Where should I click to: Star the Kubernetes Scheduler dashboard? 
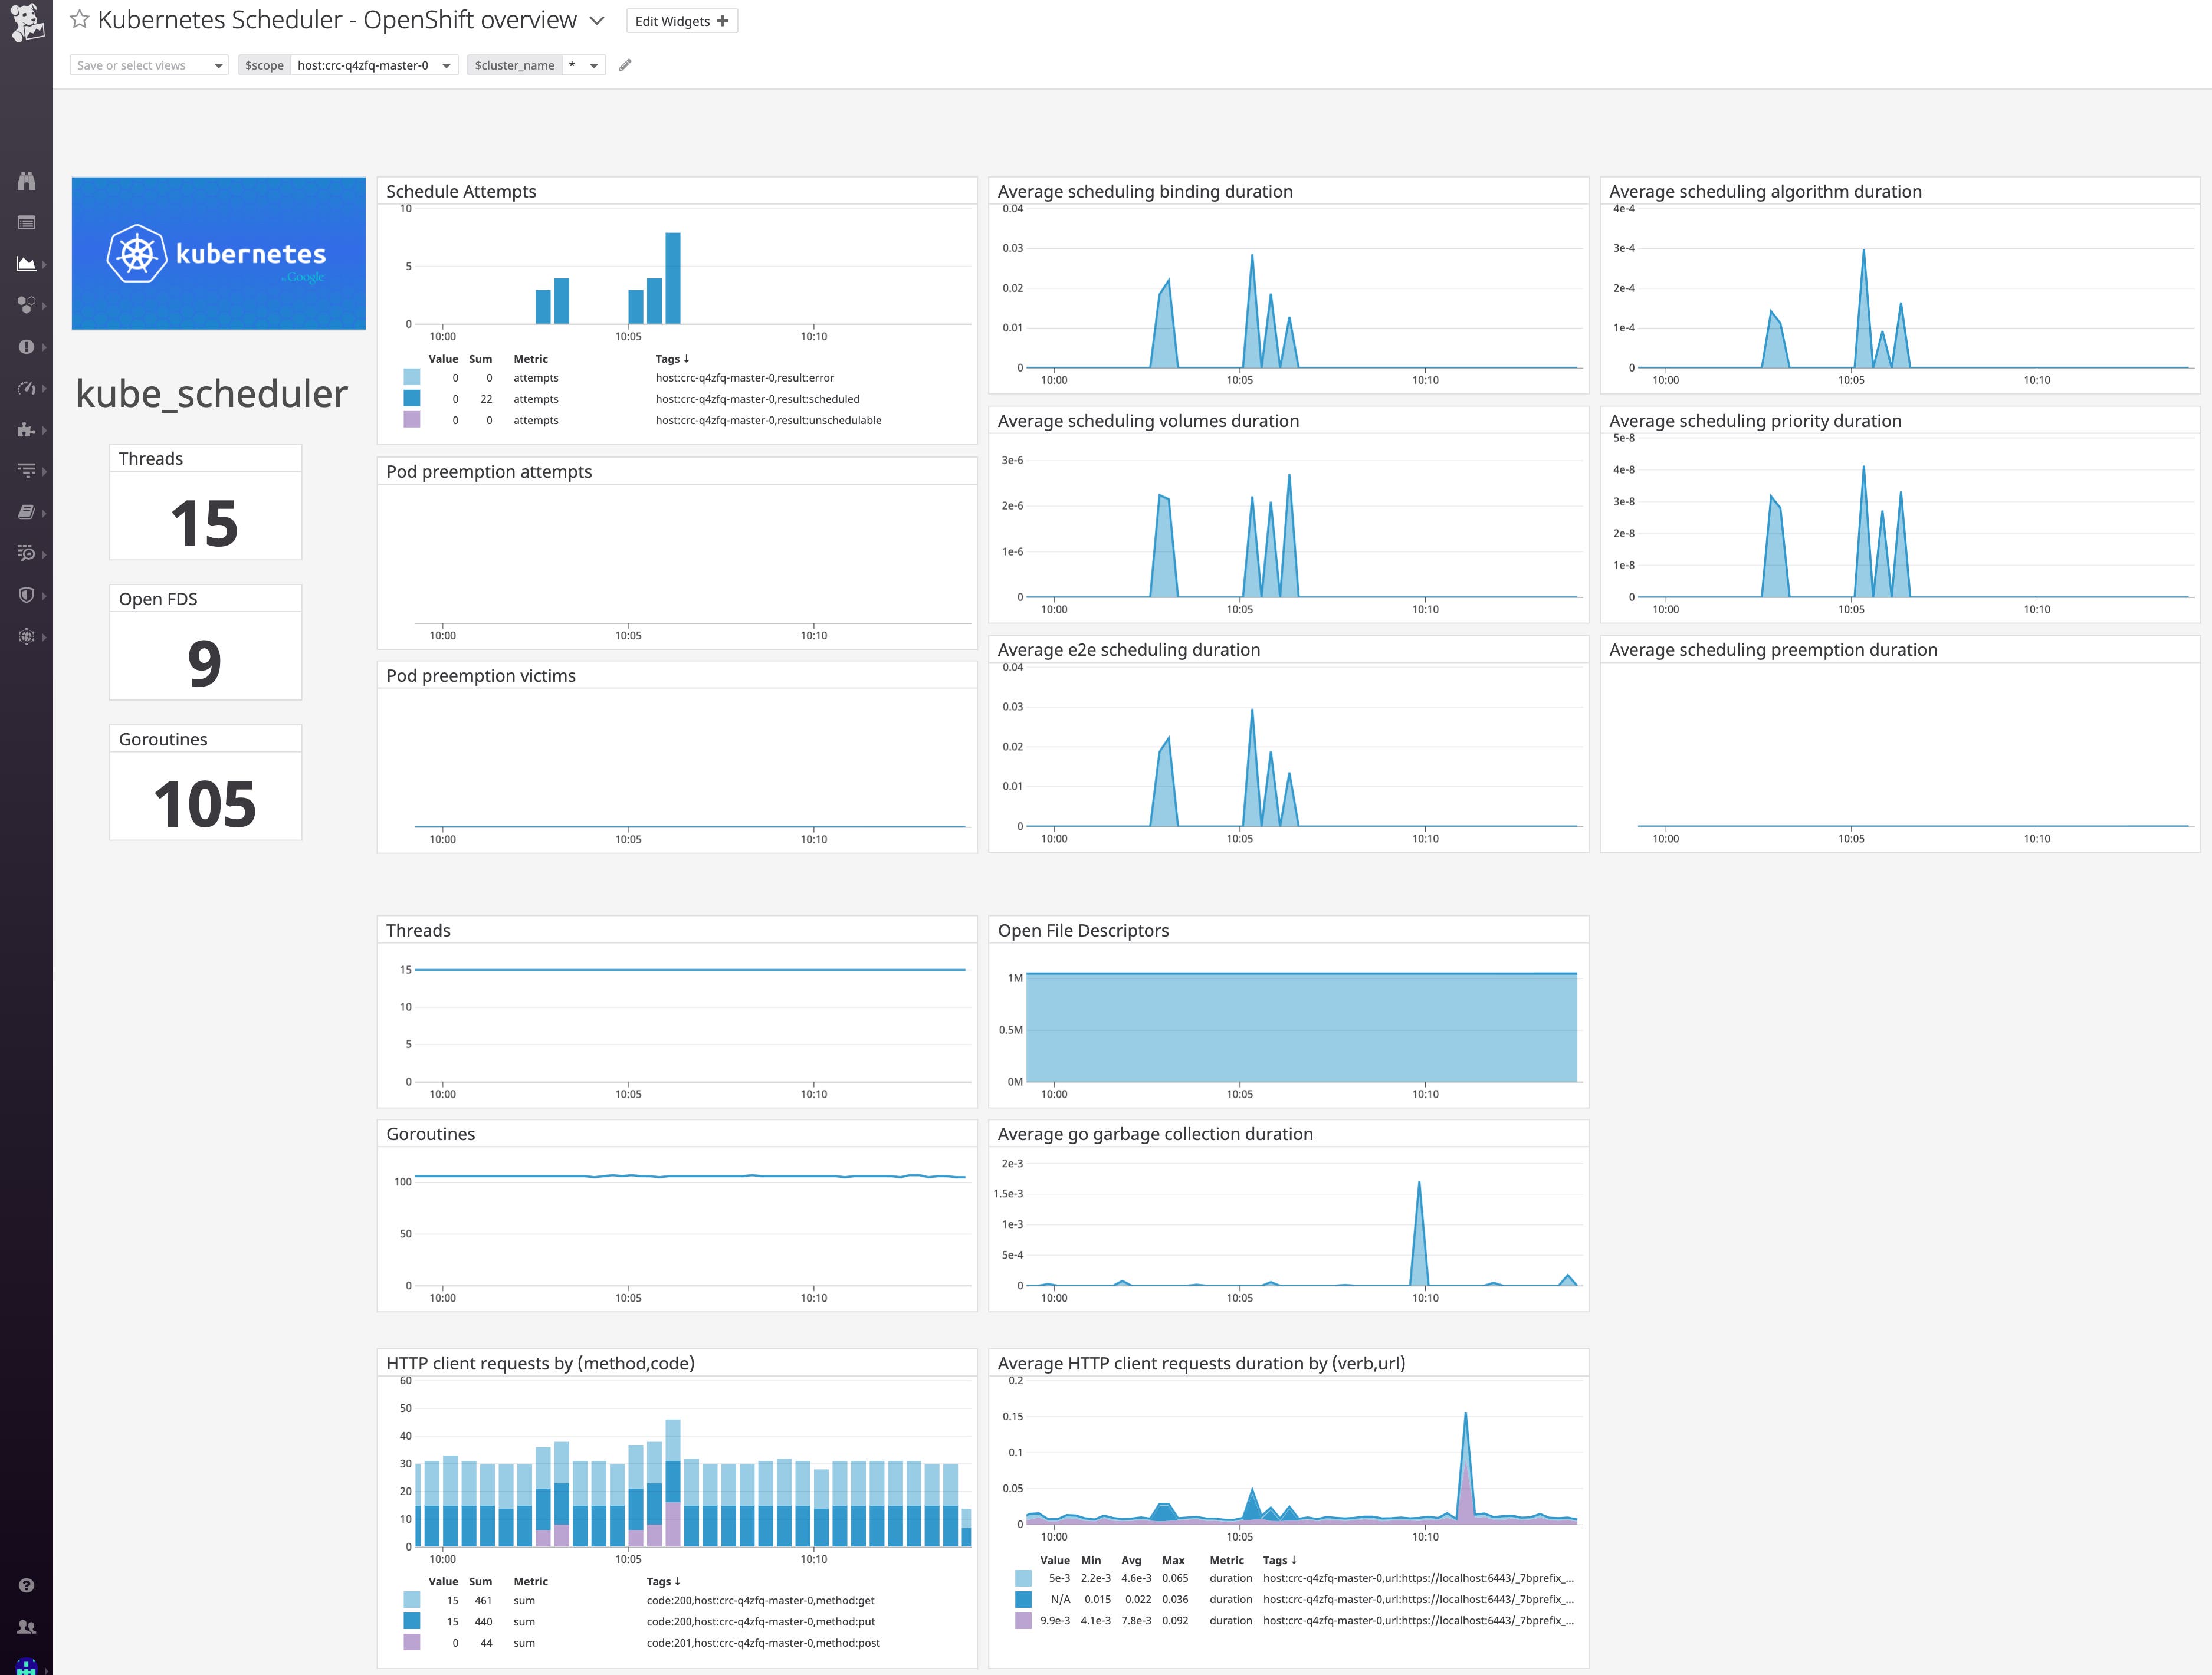point(79,19)
